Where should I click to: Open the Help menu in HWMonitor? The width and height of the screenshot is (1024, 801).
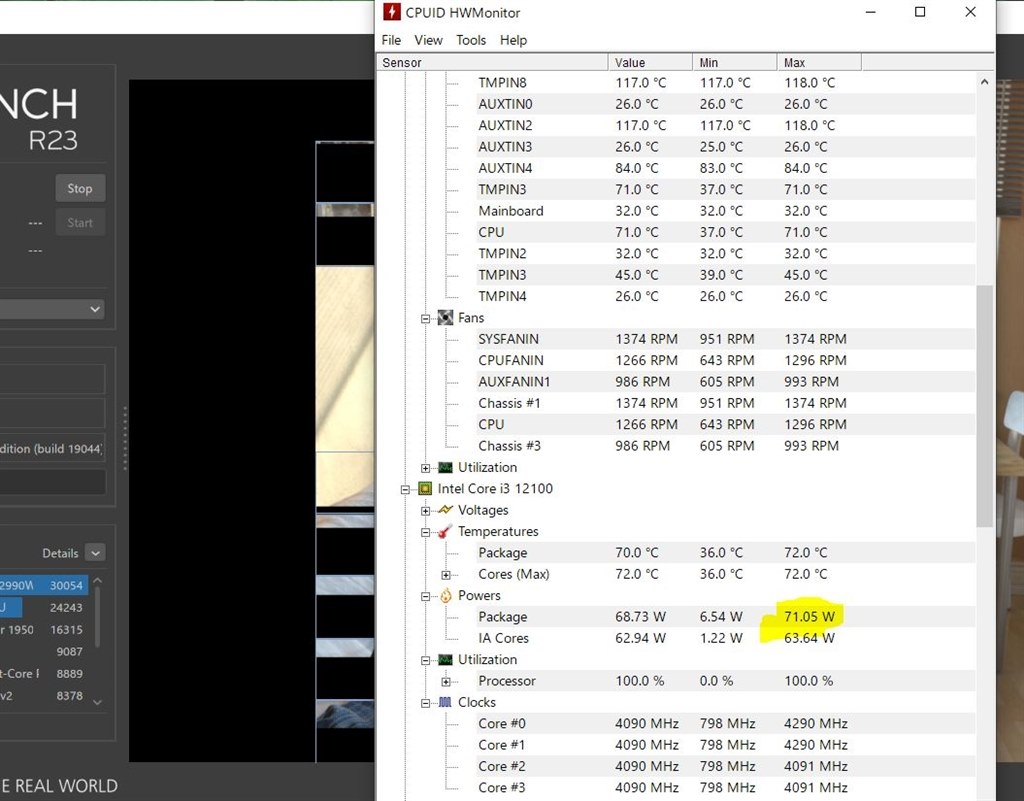click(x=513, y=40)
